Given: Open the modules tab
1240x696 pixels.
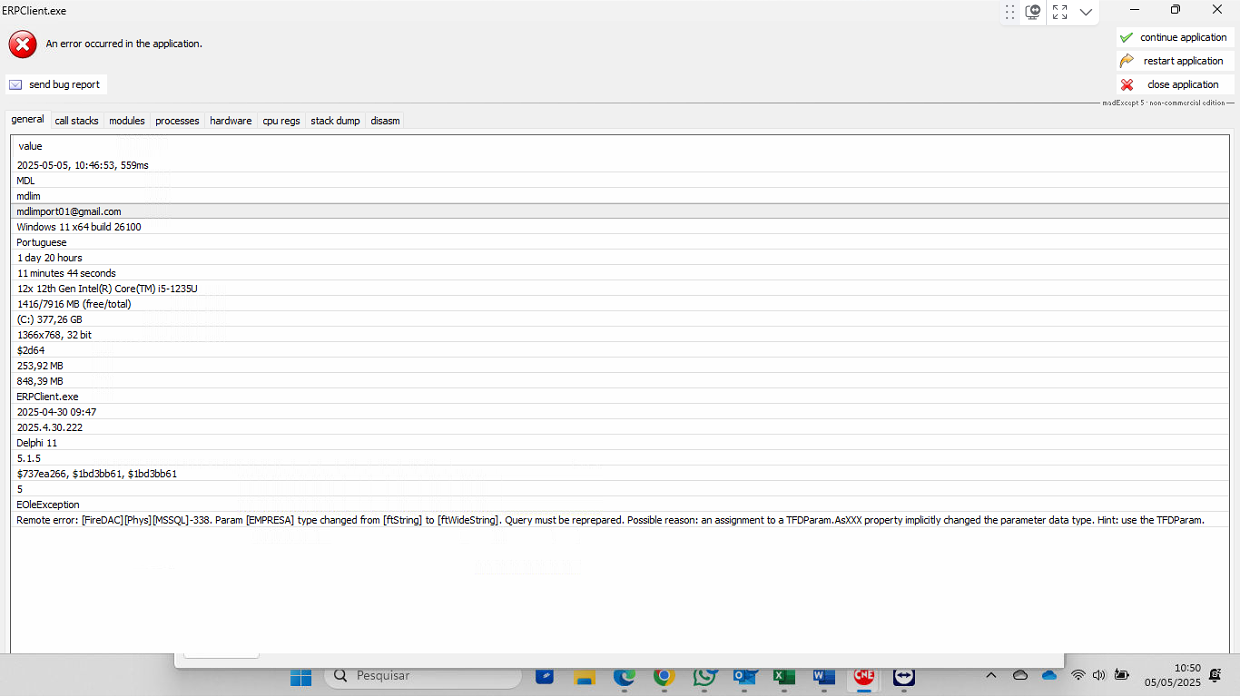Looking at the screenshot, I should [x=127, y=121].
